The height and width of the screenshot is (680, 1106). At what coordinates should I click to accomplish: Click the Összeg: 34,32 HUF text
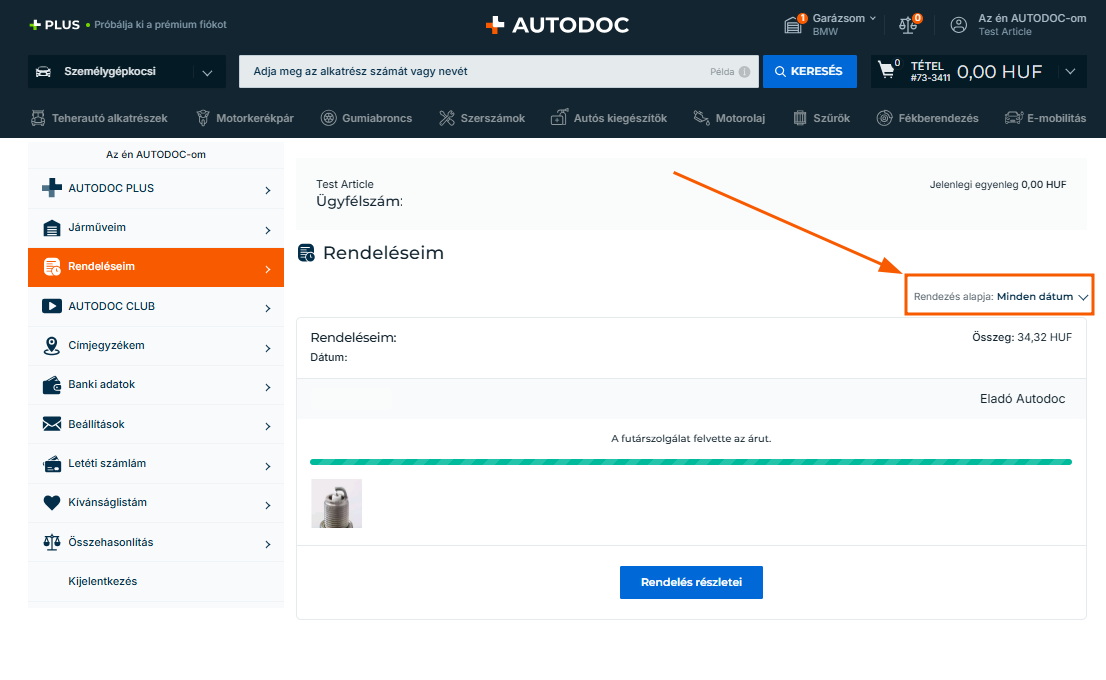[x=1022, y=337]
